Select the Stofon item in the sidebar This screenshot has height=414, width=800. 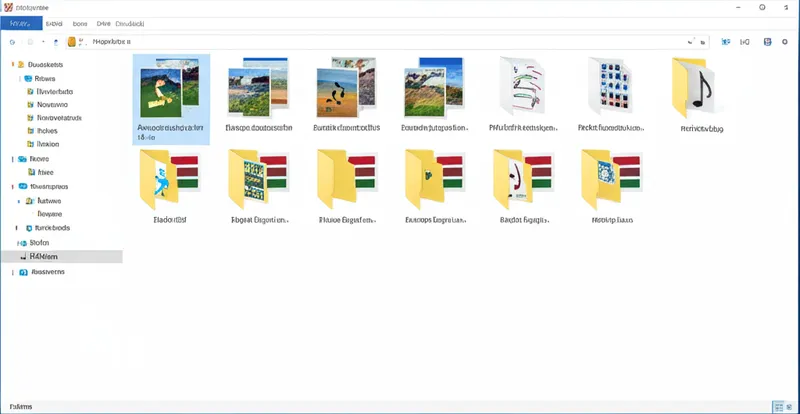41,242
